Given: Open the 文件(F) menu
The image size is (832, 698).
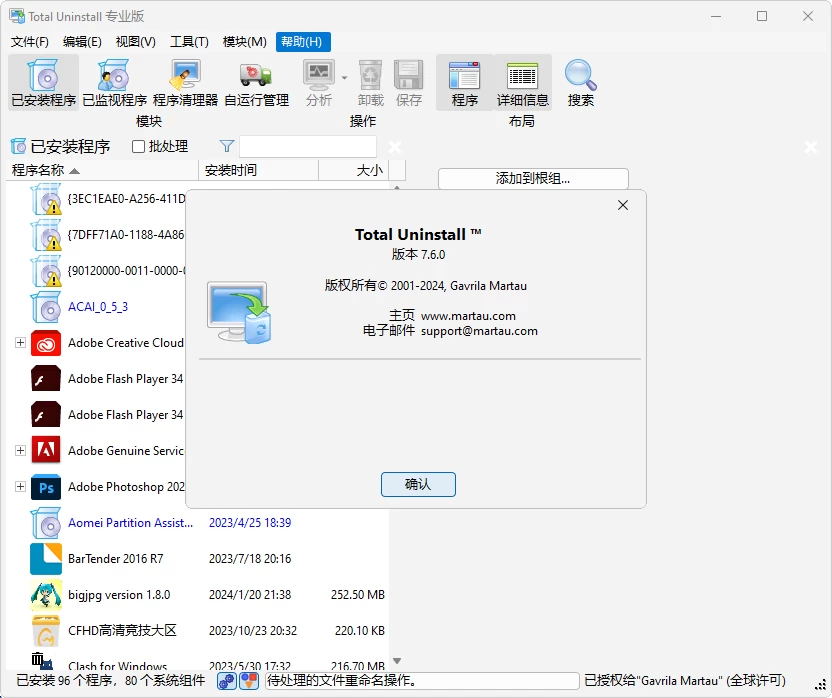Looking at the screenshot, I should point(30,42).
